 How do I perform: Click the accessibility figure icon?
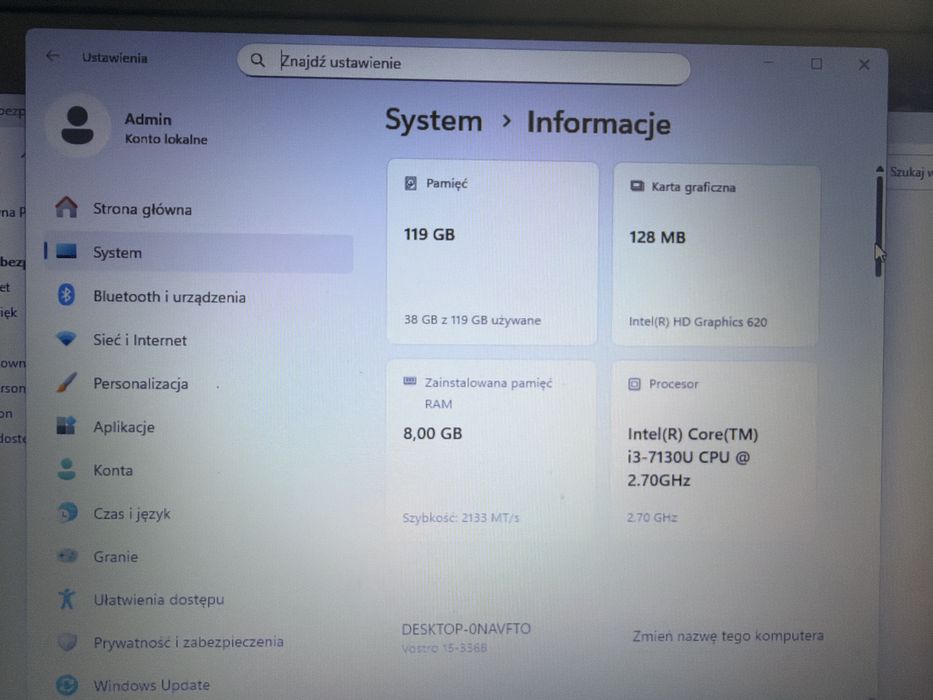(67, 599)
